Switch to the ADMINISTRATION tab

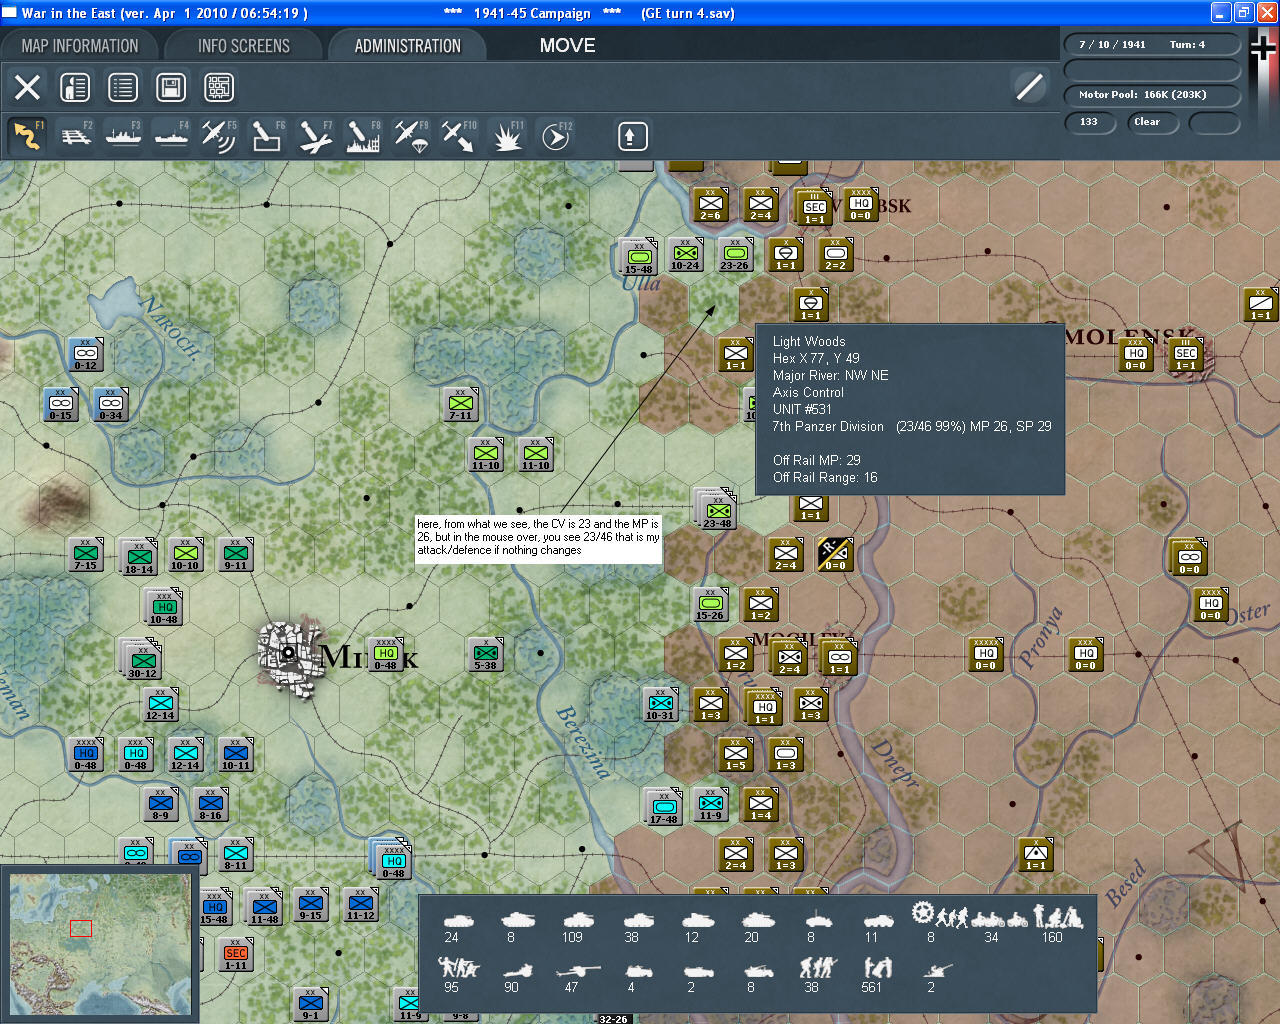coord(408,46)
